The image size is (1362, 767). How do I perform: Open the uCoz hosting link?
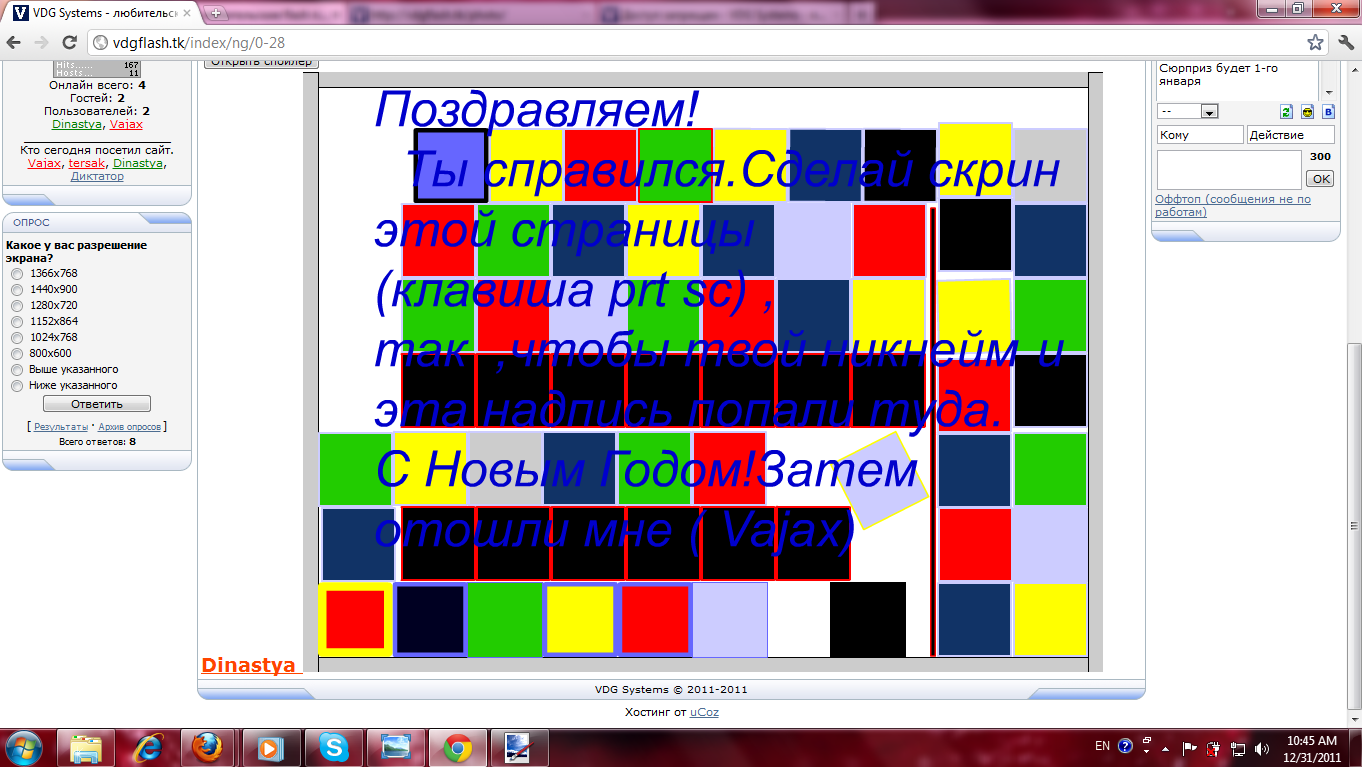coord(704,712)
